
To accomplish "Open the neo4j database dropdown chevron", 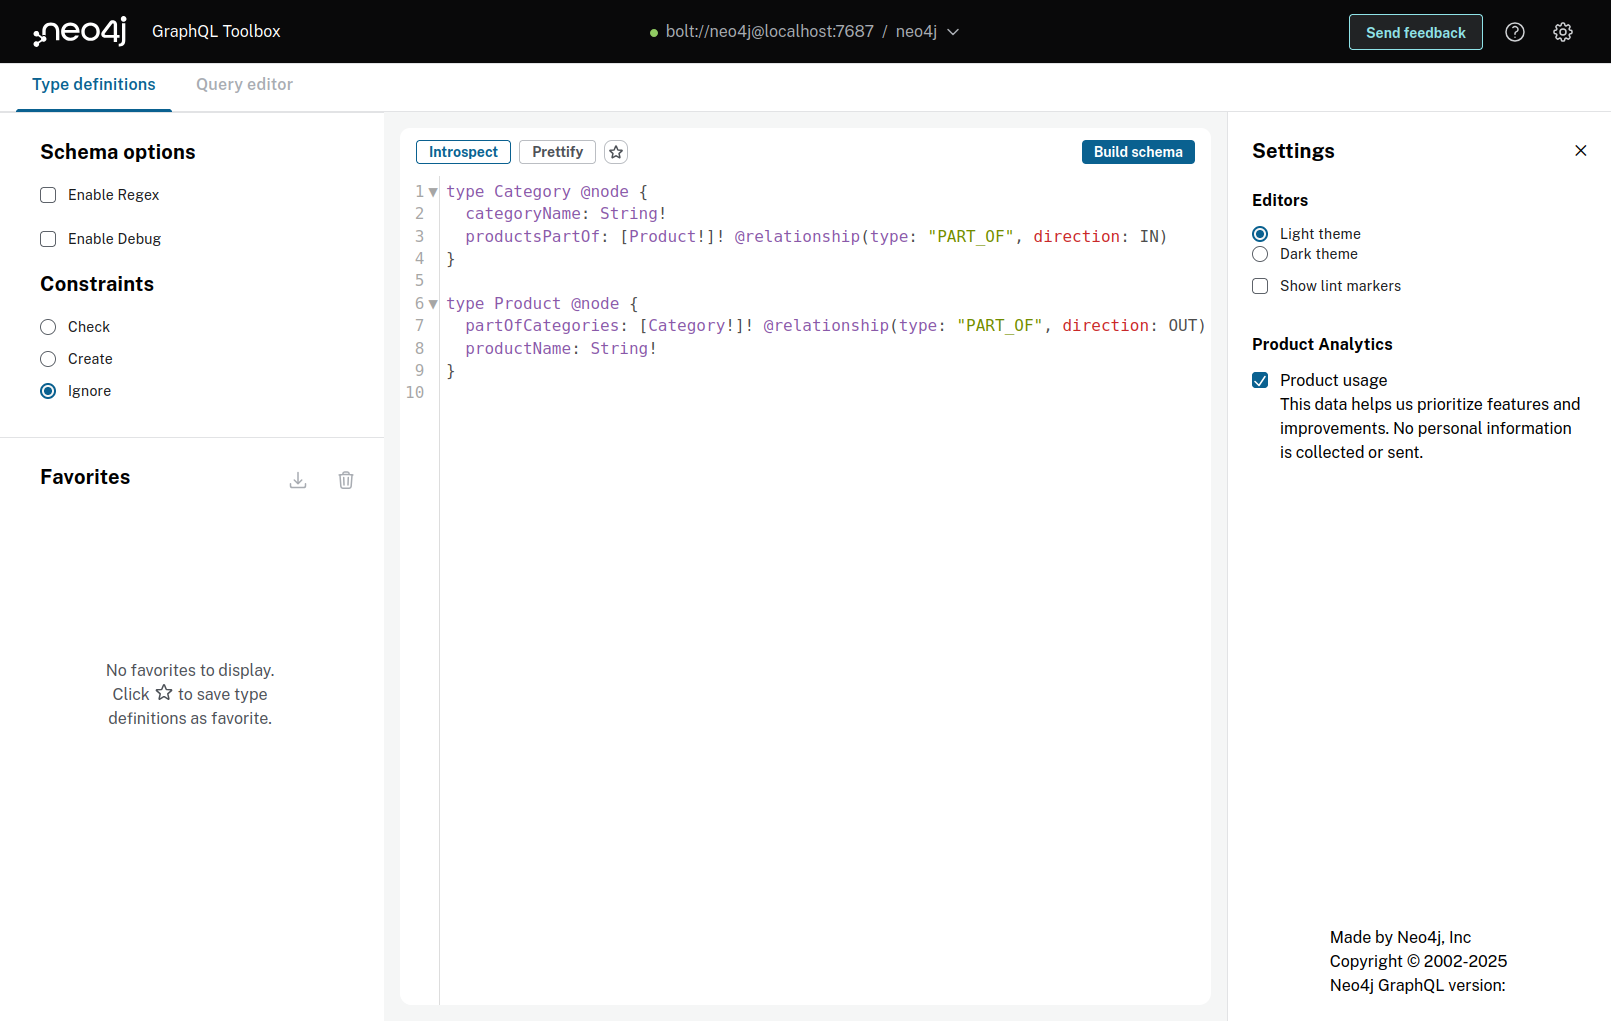I will (953, 32).
